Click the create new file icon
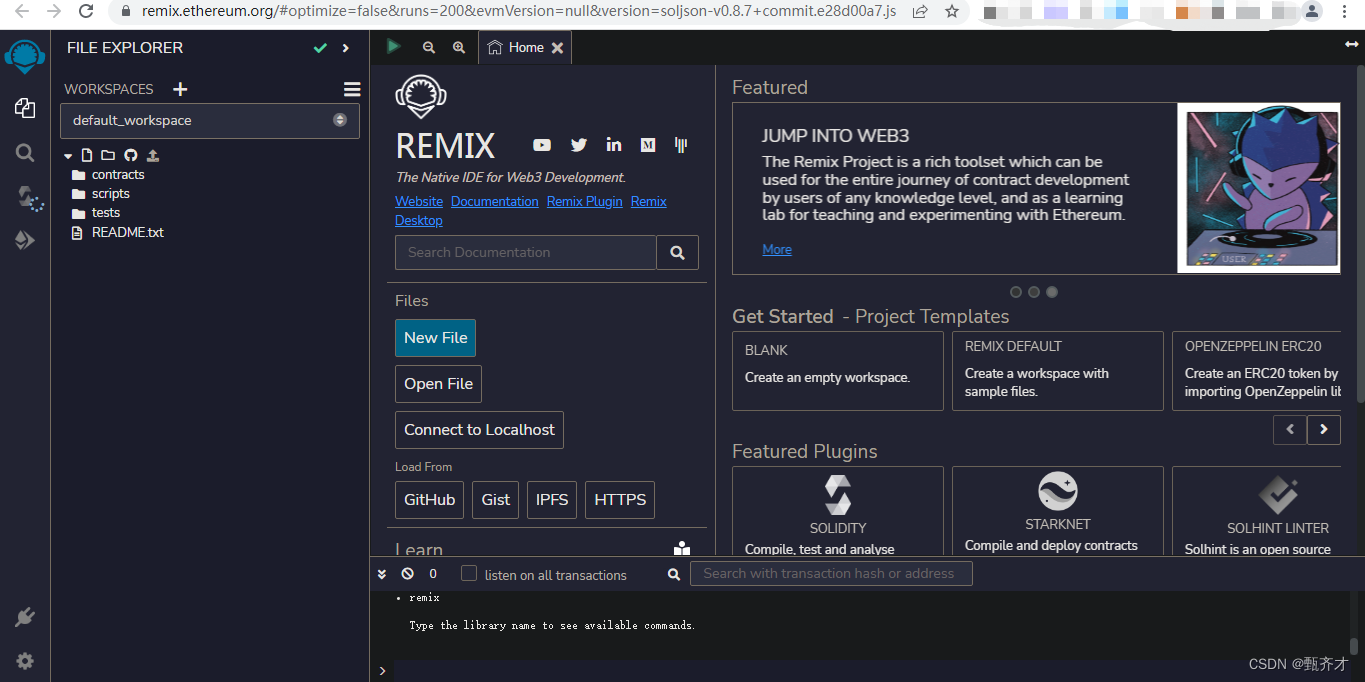This screenshot has height=682, width=1365. (x=87, y=155)
